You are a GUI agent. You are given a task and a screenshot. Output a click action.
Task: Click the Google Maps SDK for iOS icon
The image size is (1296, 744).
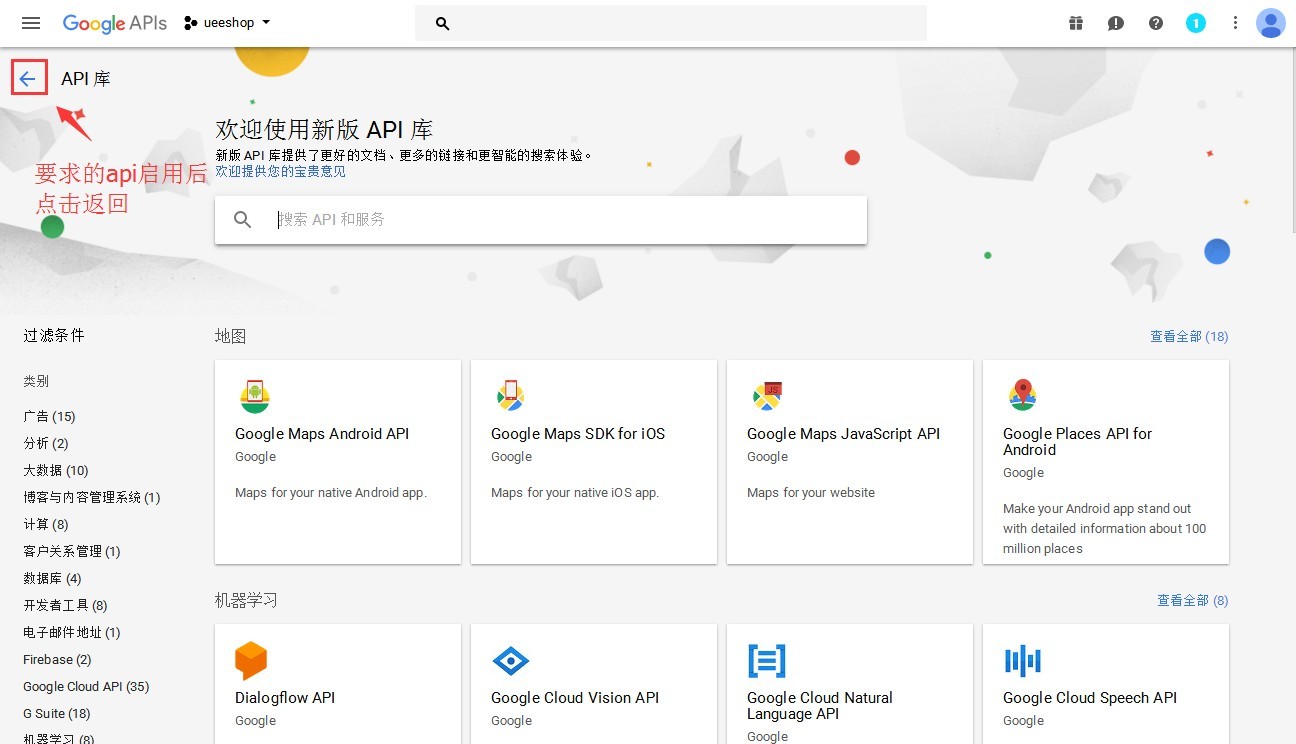click(x=511, y=396)
